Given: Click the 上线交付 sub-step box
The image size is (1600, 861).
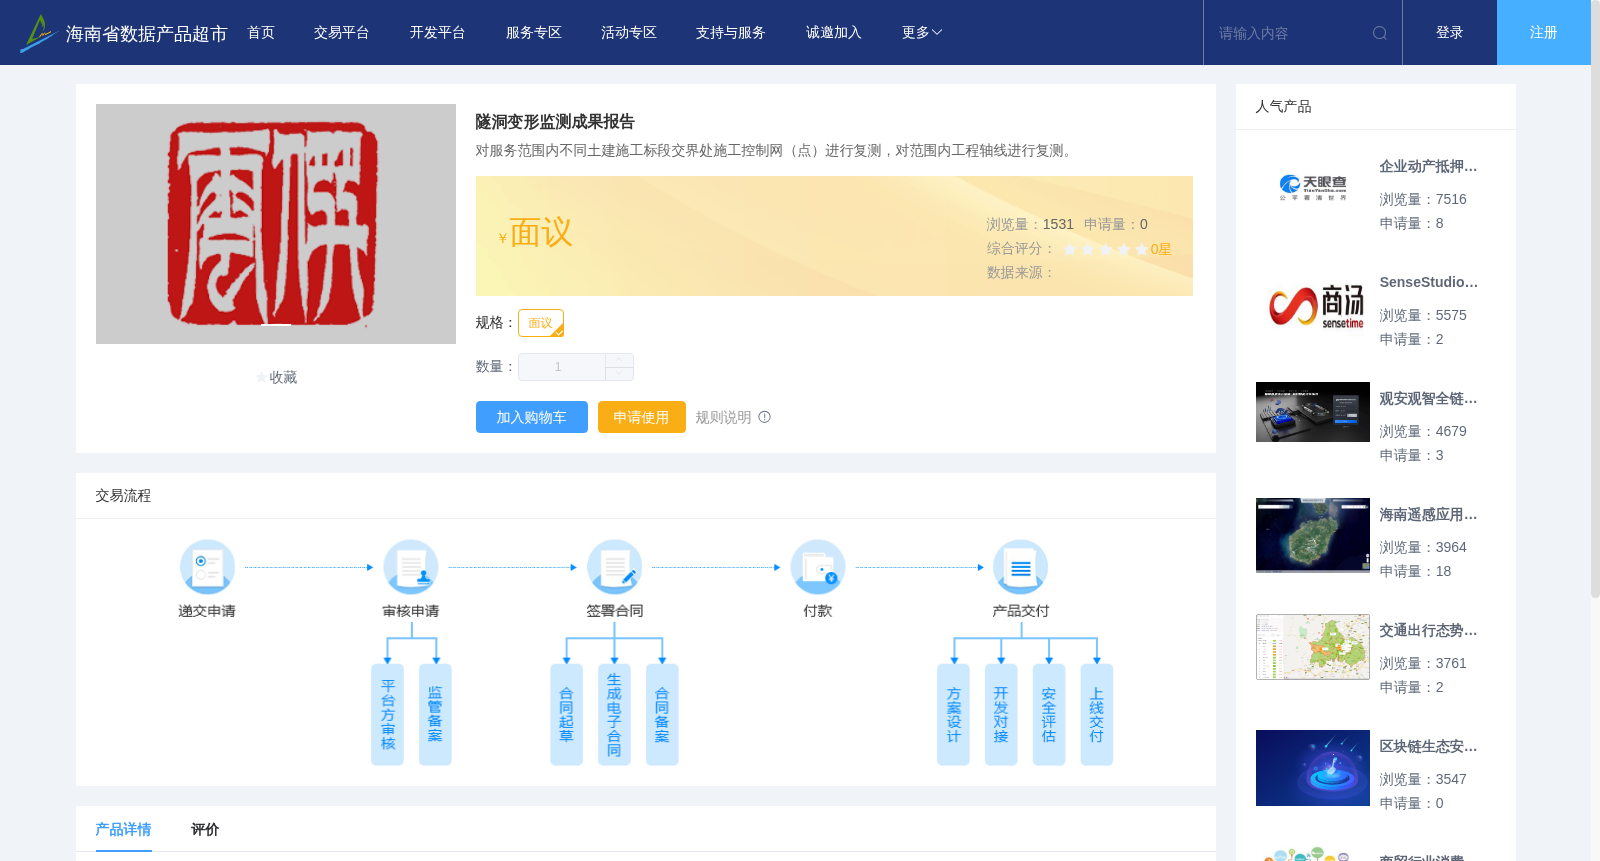Looking at the screenshot, I should click(x=1097, y=715).
